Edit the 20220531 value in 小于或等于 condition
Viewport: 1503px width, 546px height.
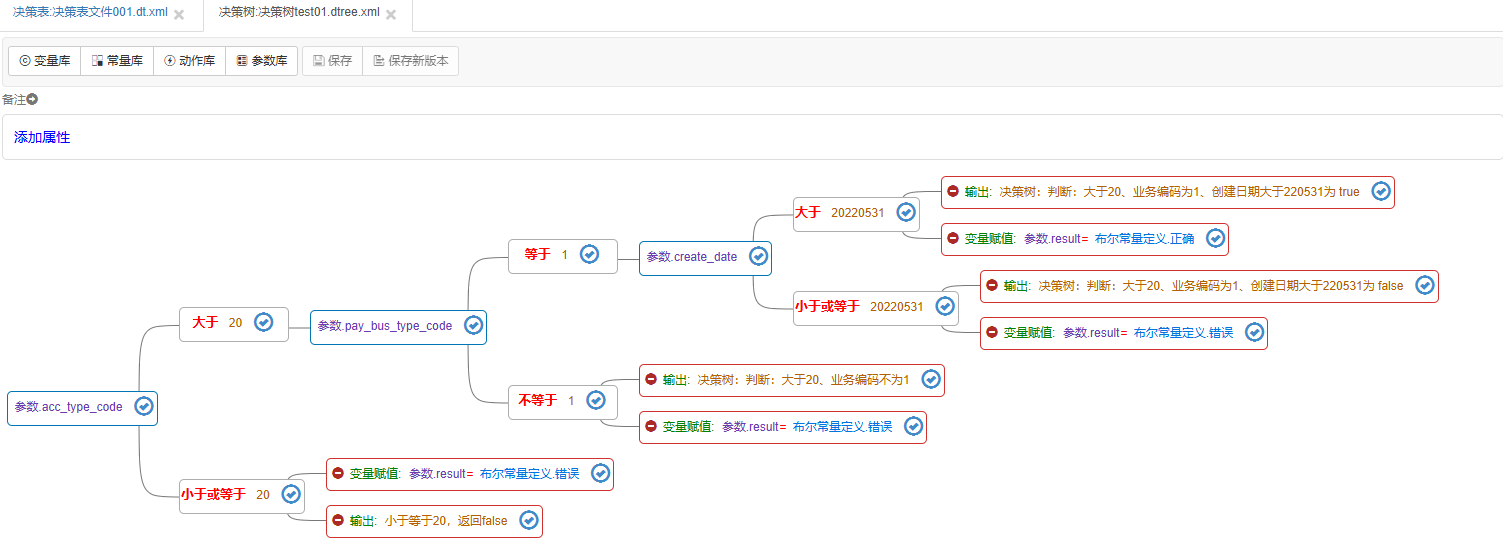coord(896,306)
